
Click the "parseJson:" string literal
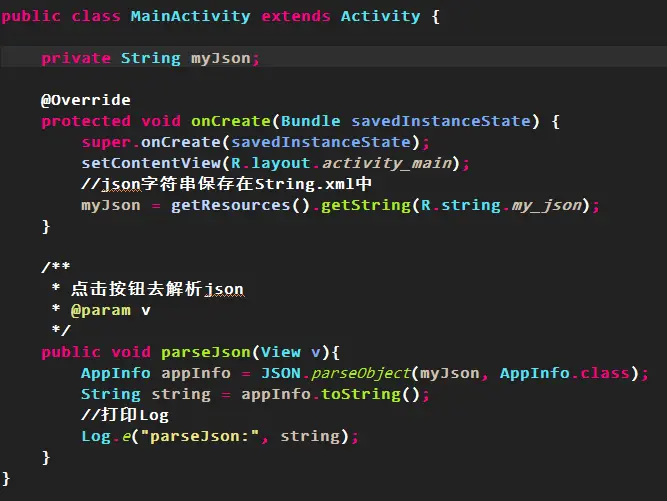coord(200,436)
